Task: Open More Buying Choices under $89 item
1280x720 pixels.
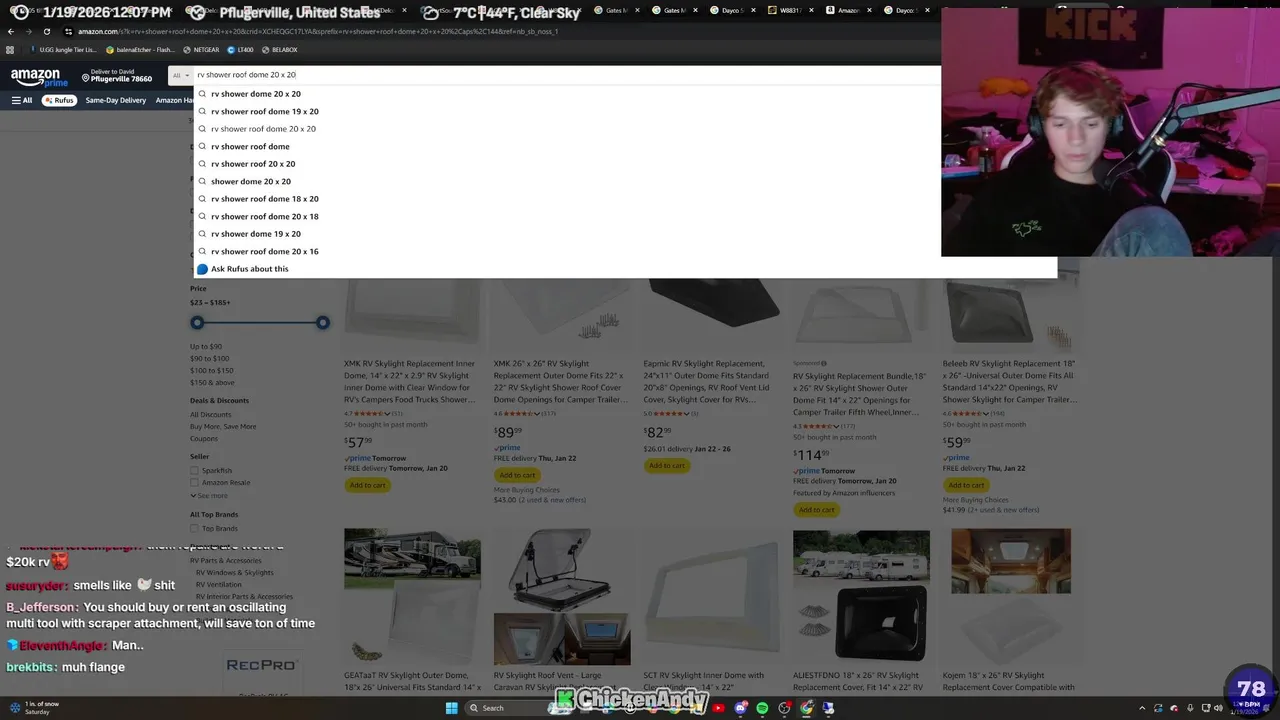Action: pyautogui.click(x=526, y=490)
